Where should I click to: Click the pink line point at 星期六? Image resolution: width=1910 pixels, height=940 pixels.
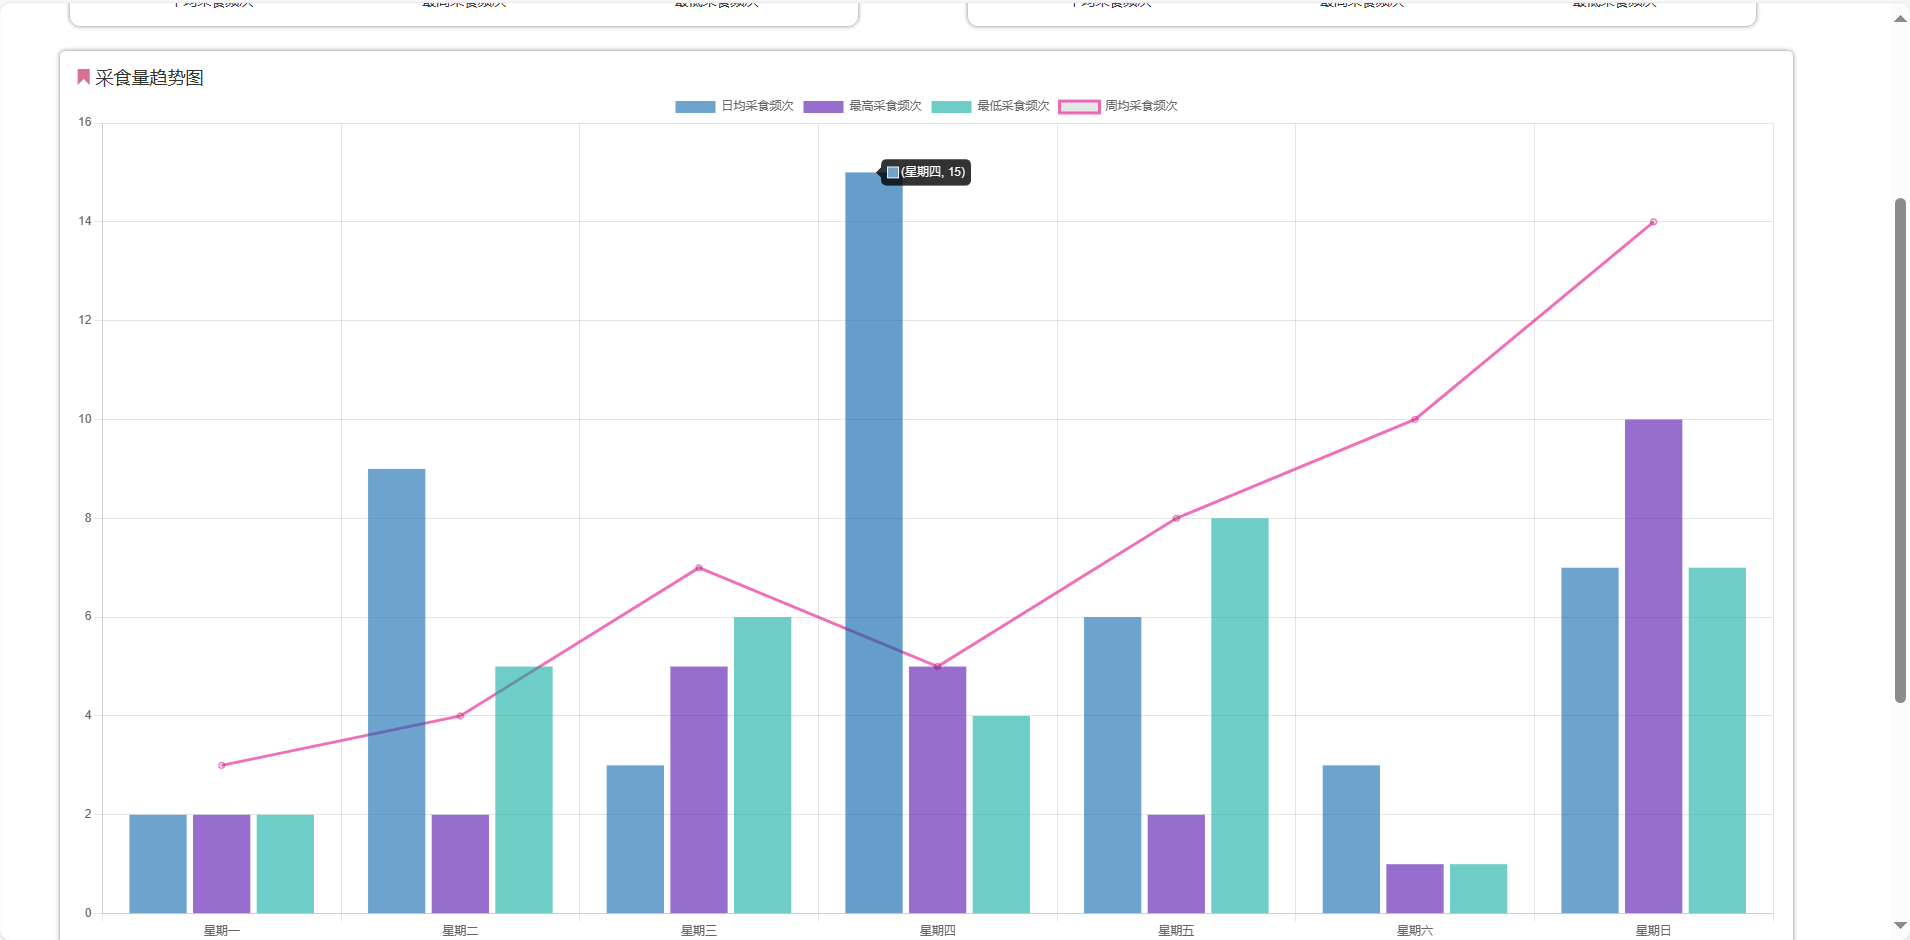pyautogui.click(x=1414, y=420)
